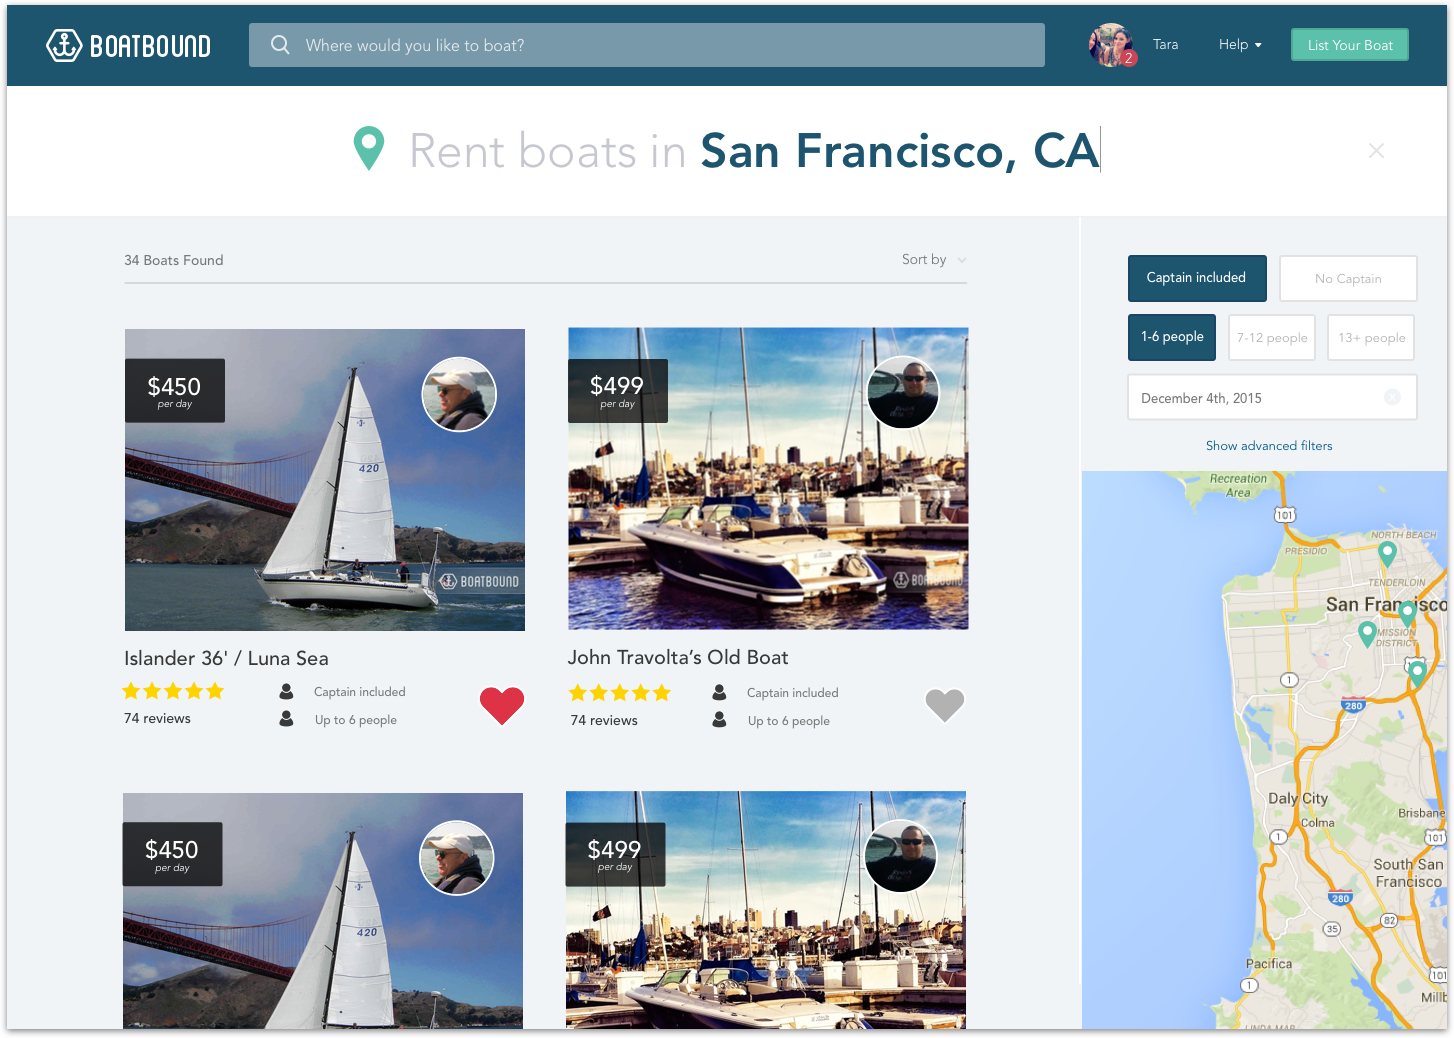Select the 13+ people filter
Screen dimensions: 1454x1038
[1372, 337]
